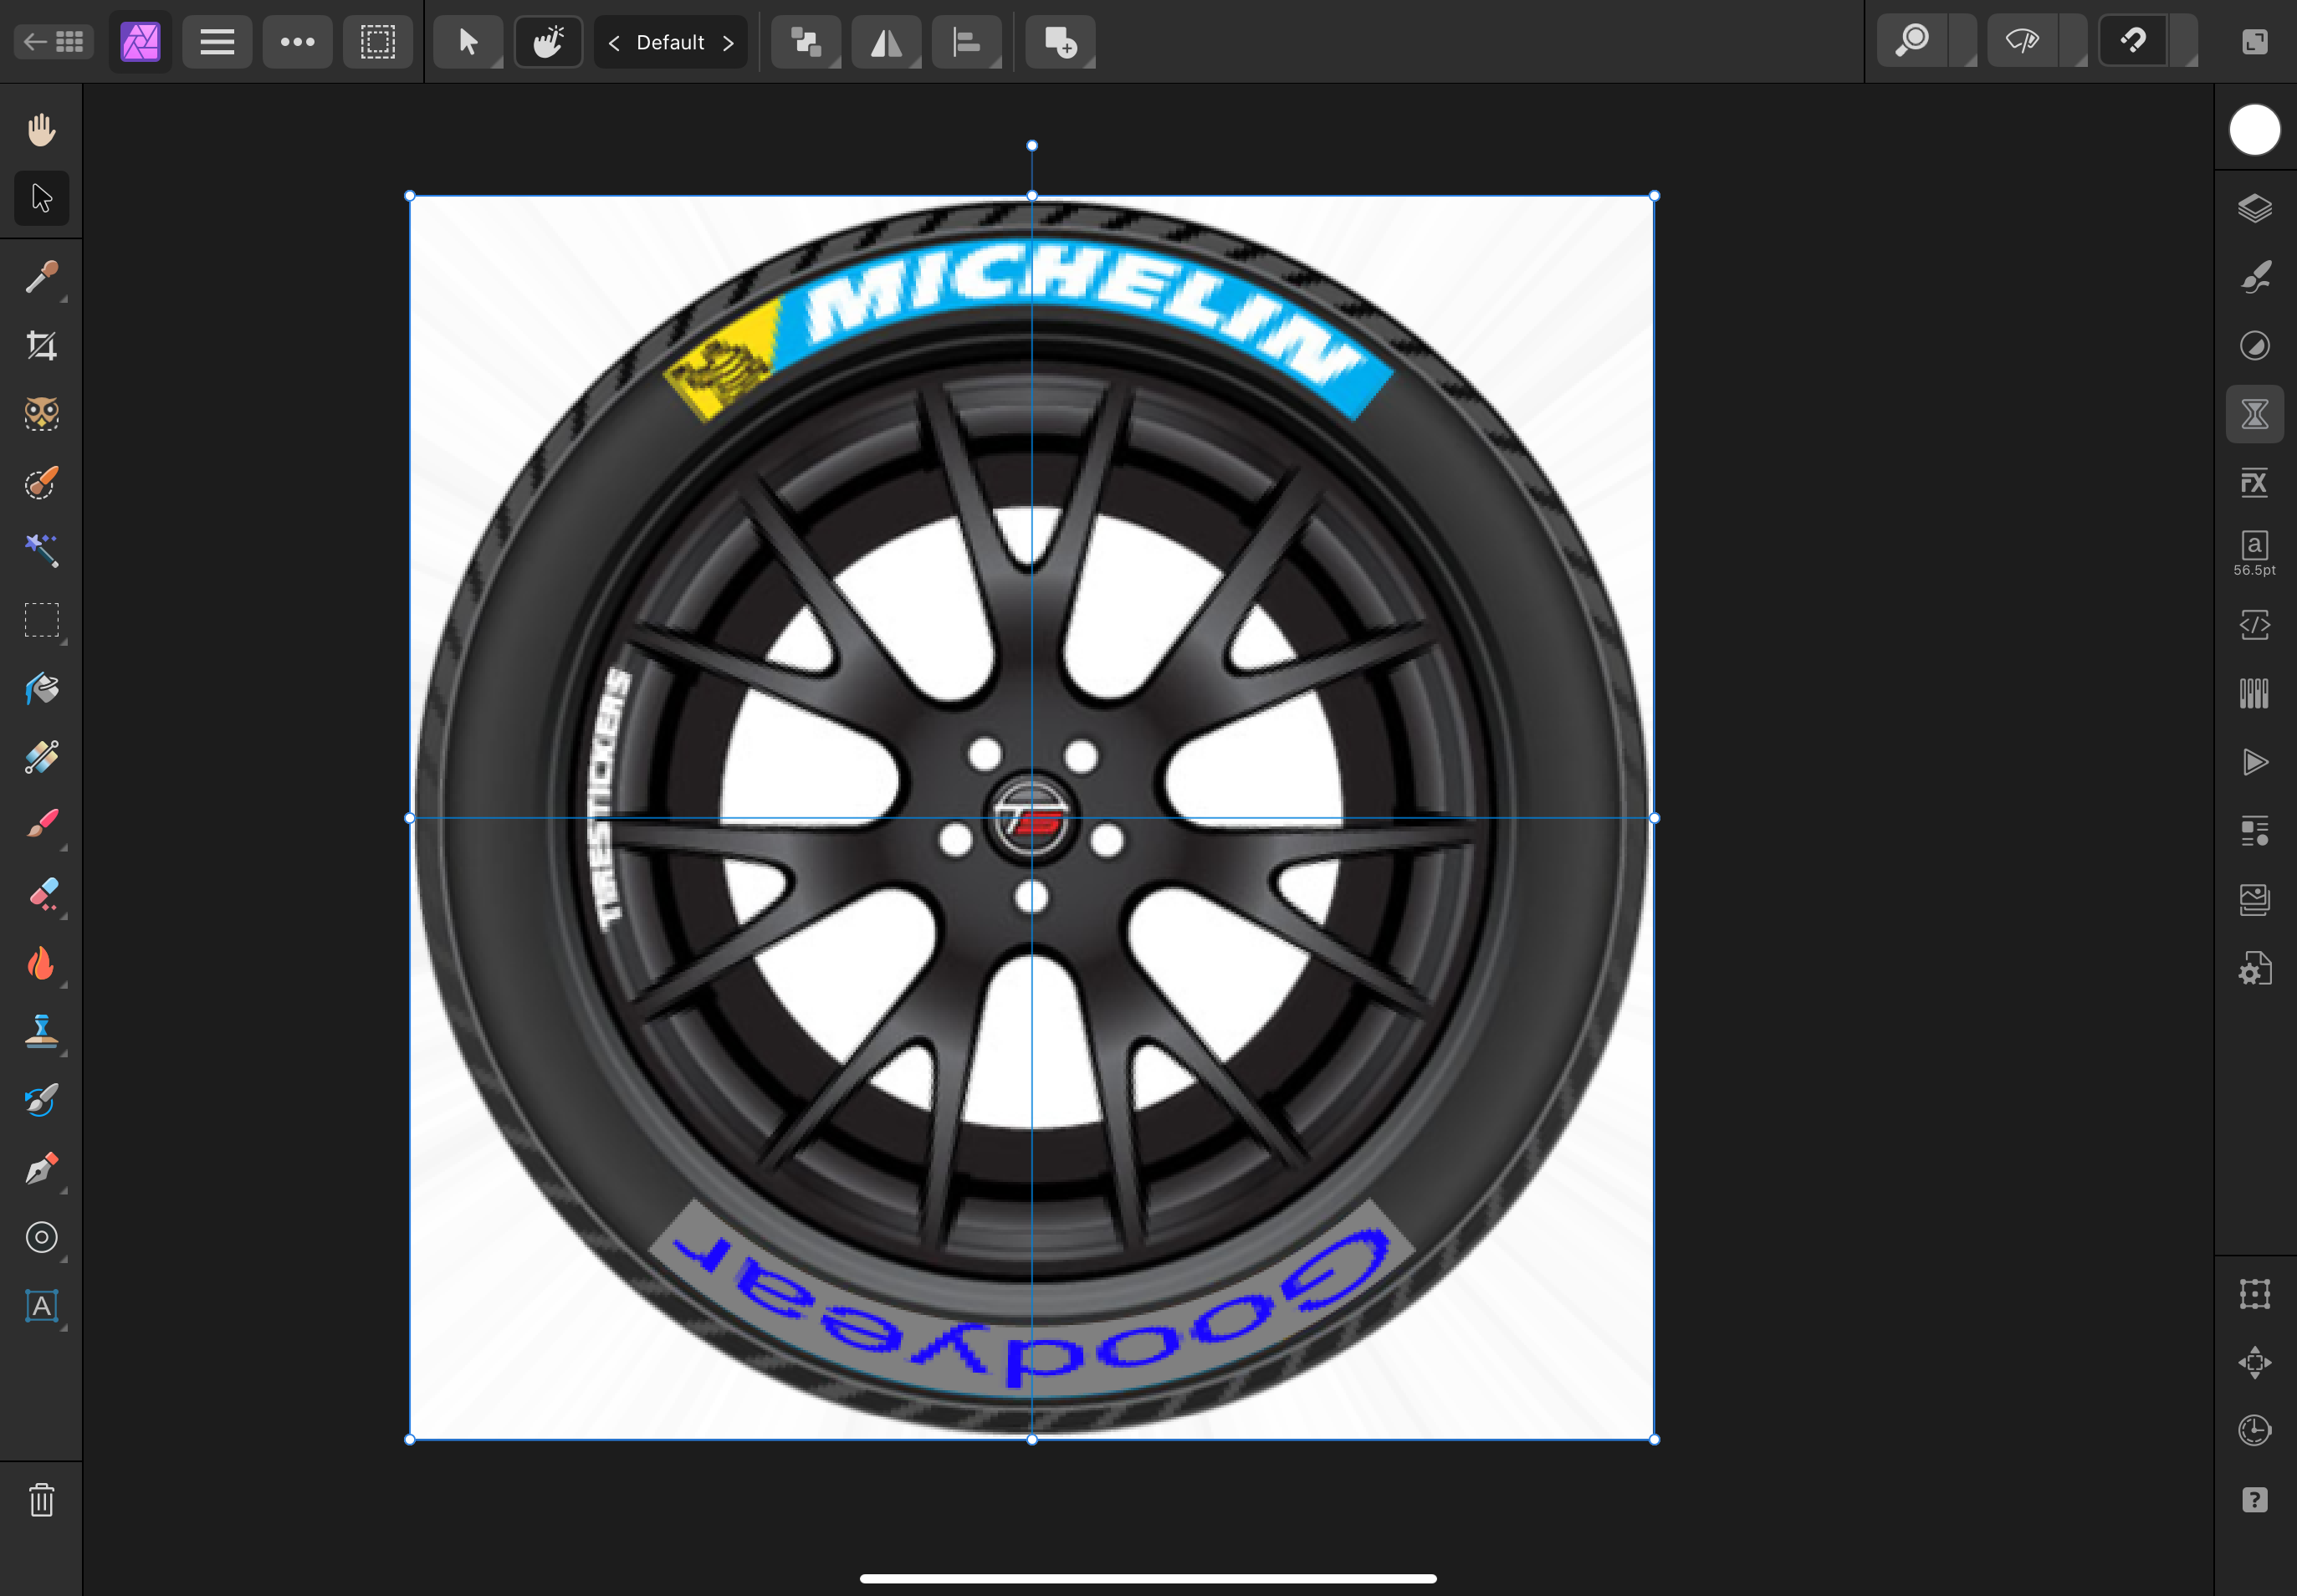Open the three-dots edit menu
2297x1596 pixels.
(297, 42)
